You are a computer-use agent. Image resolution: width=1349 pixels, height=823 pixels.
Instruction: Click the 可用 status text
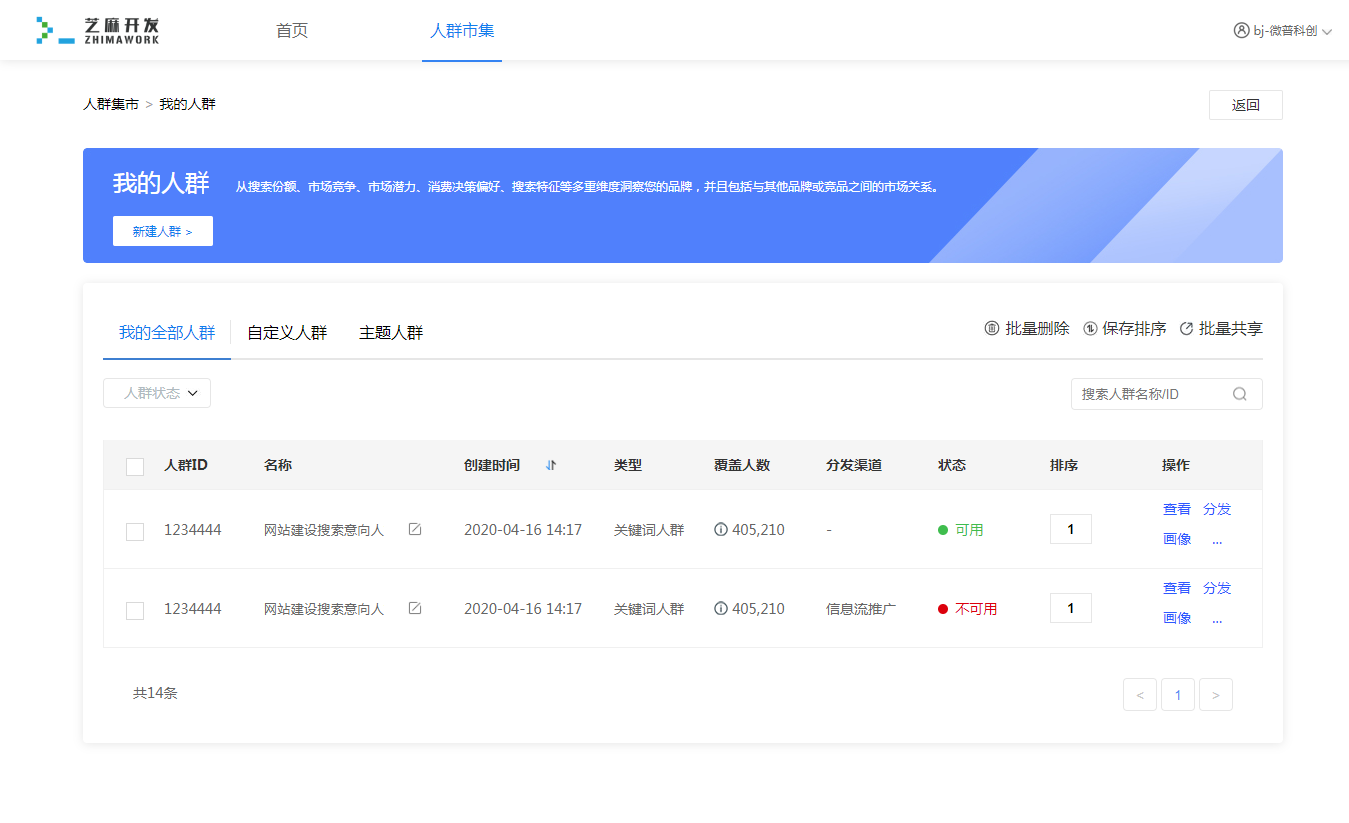click(969, 530)
